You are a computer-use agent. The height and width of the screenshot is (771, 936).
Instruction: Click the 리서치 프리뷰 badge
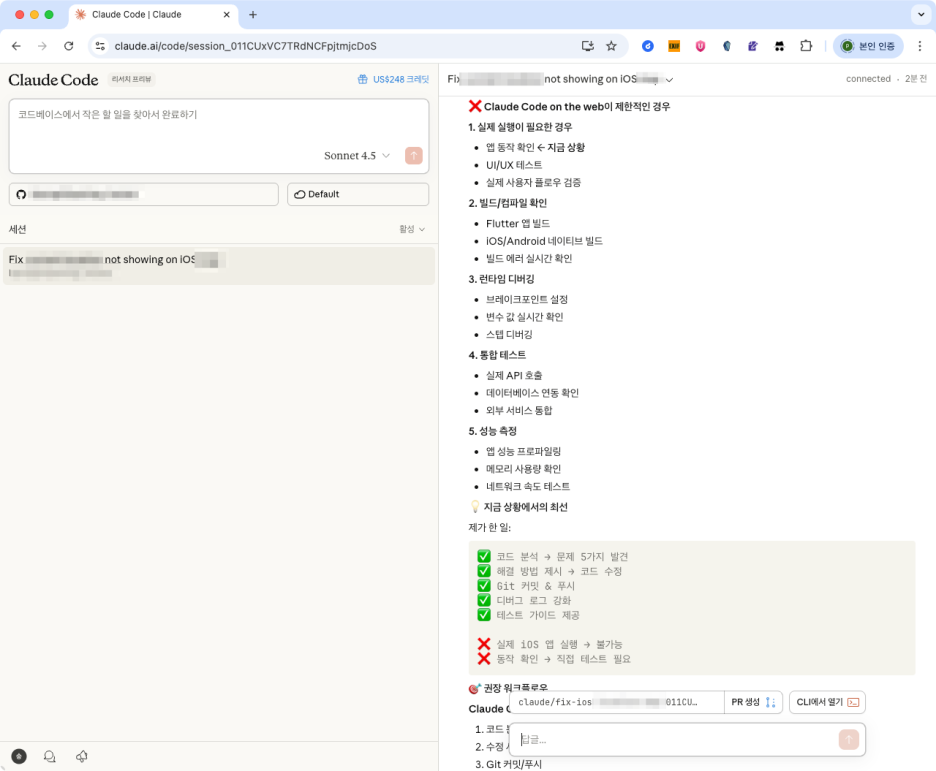coord(131,79)
